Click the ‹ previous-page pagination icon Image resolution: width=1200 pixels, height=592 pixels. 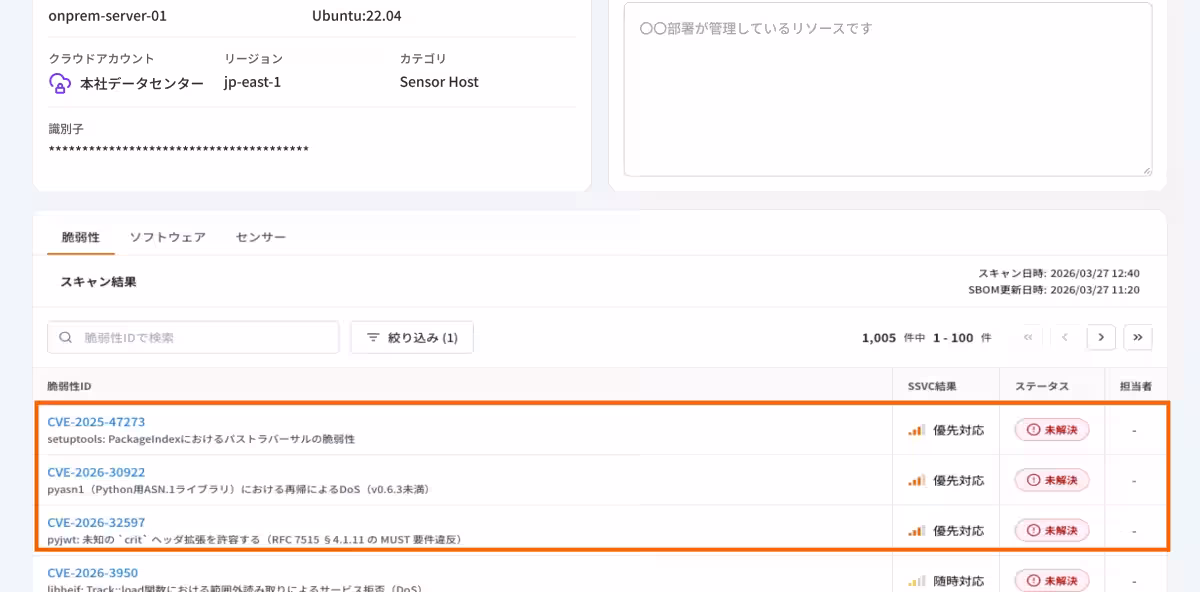click(x=1064, y=337)
